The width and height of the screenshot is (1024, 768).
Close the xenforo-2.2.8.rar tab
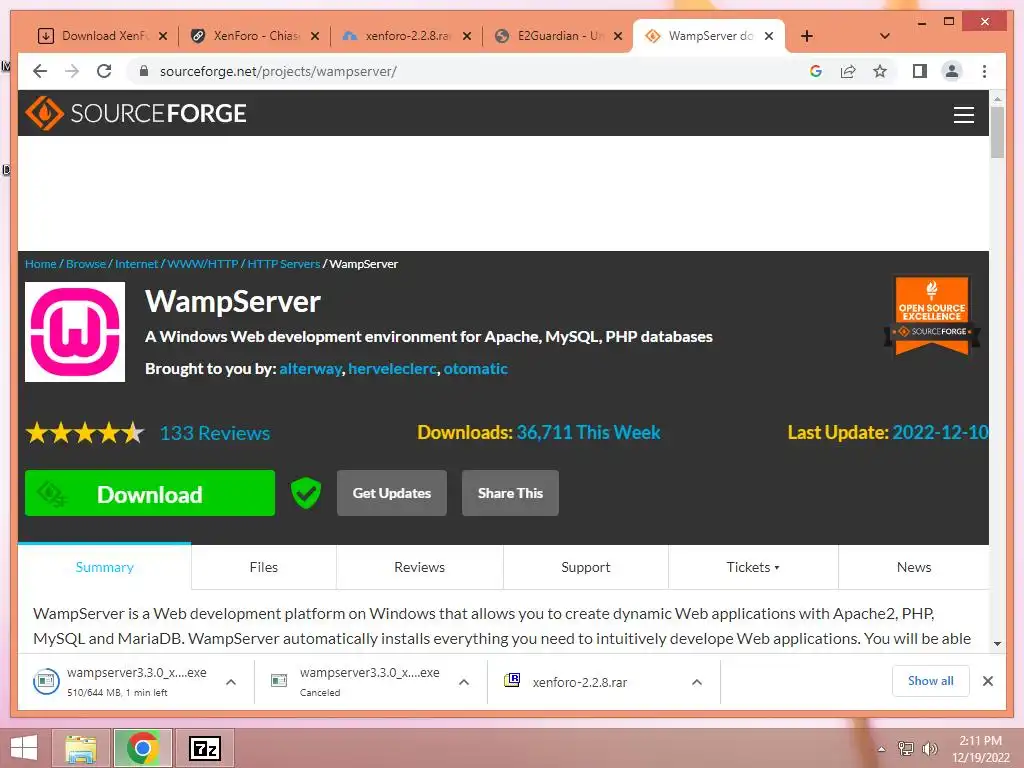tap(467, 36)
